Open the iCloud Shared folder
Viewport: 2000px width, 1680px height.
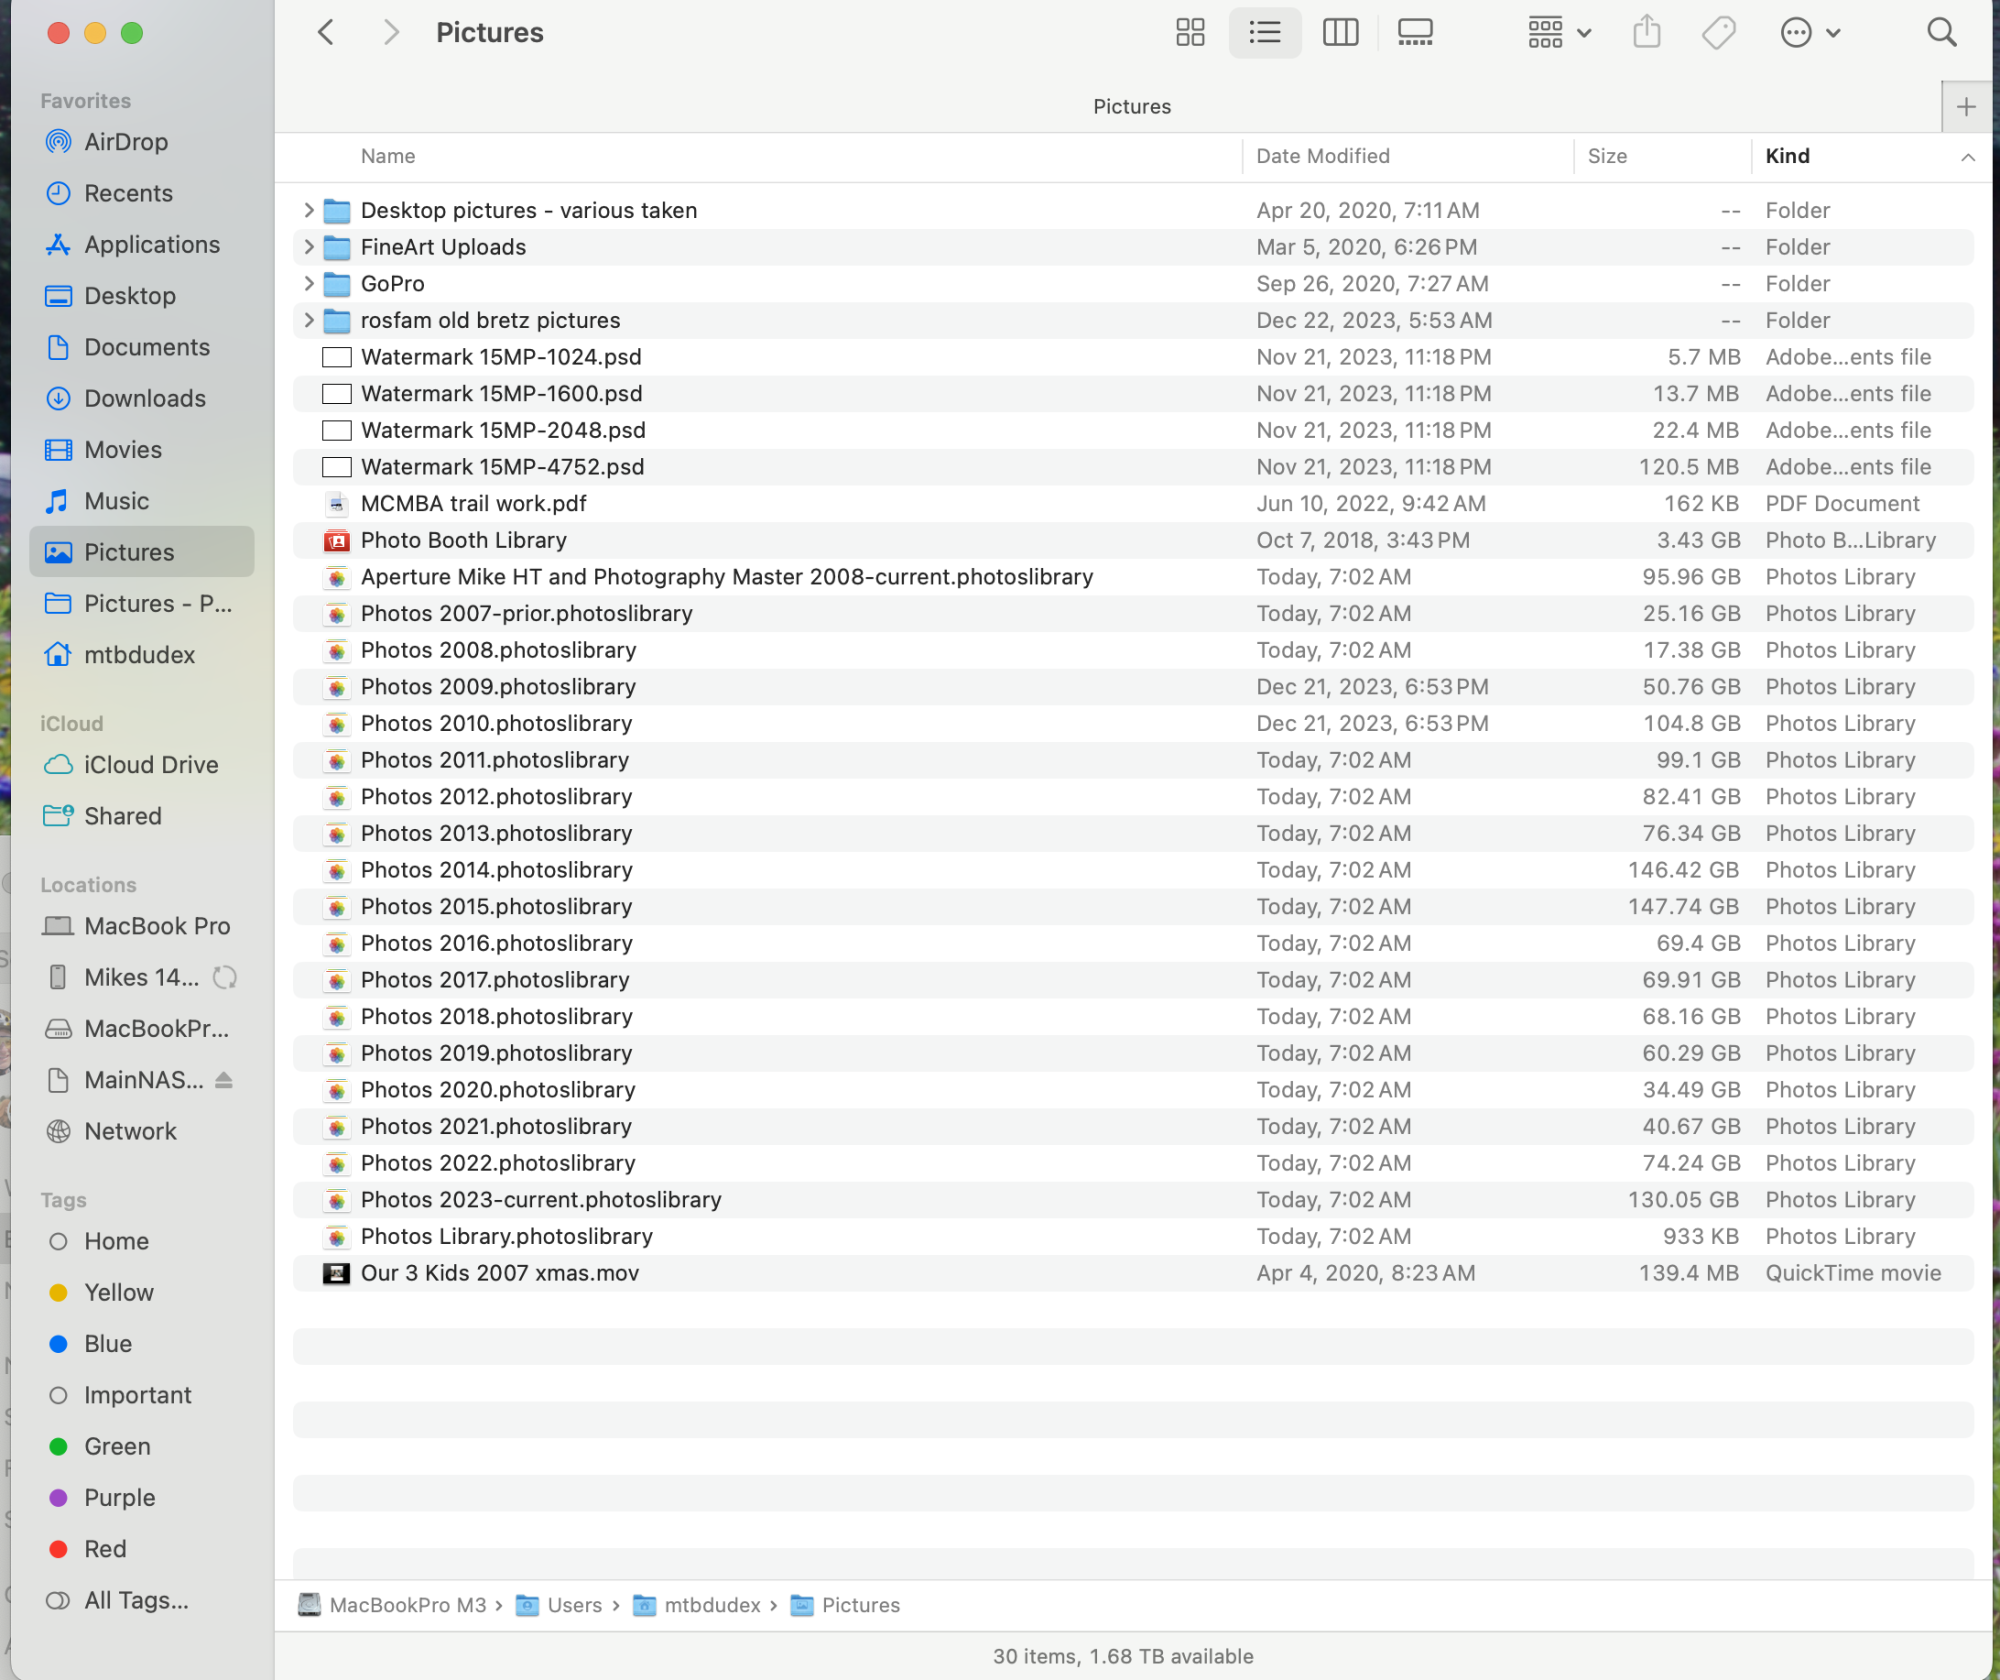(123, 816)
